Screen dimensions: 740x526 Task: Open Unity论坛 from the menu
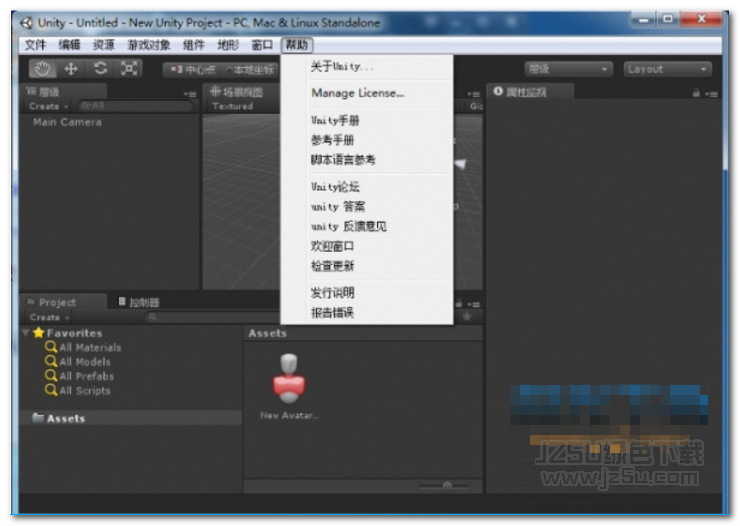367,187
